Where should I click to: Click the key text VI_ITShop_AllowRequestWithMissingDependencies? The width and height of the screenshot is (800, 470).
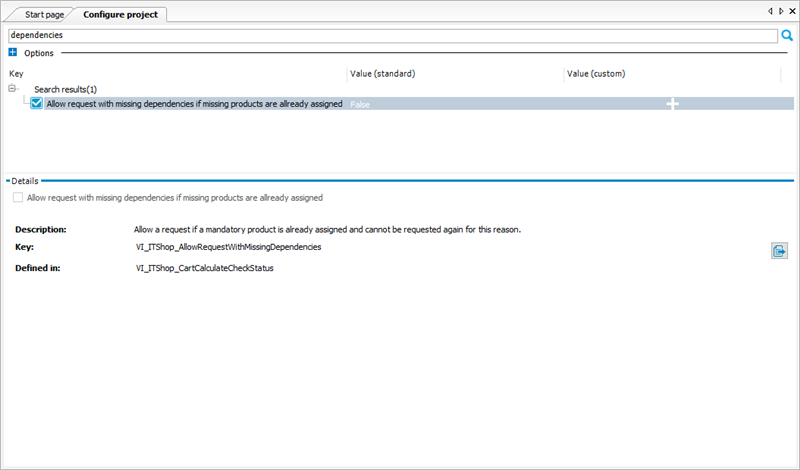pyautogui.click(x=229, y=247)
